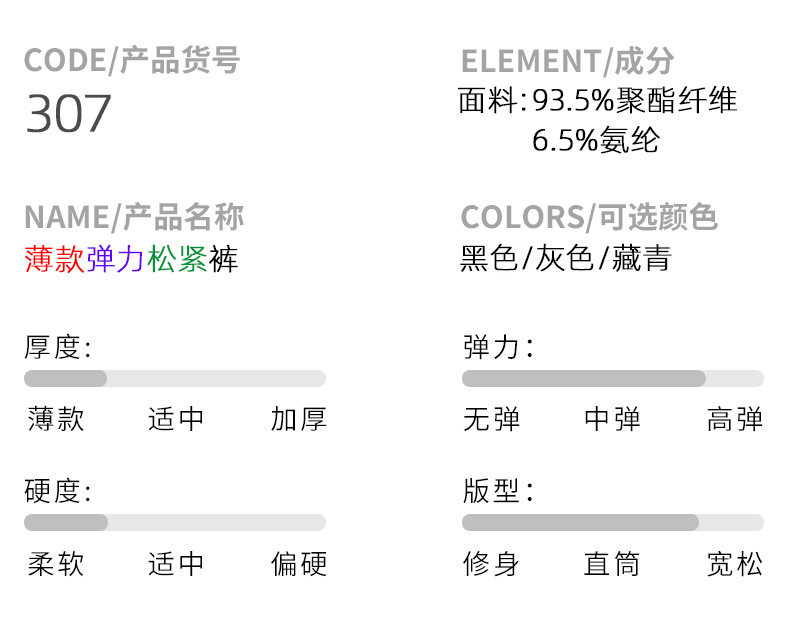Choose 适中 under the 硬度 bar
Screen dimensions: 790x621
point(176,564)
